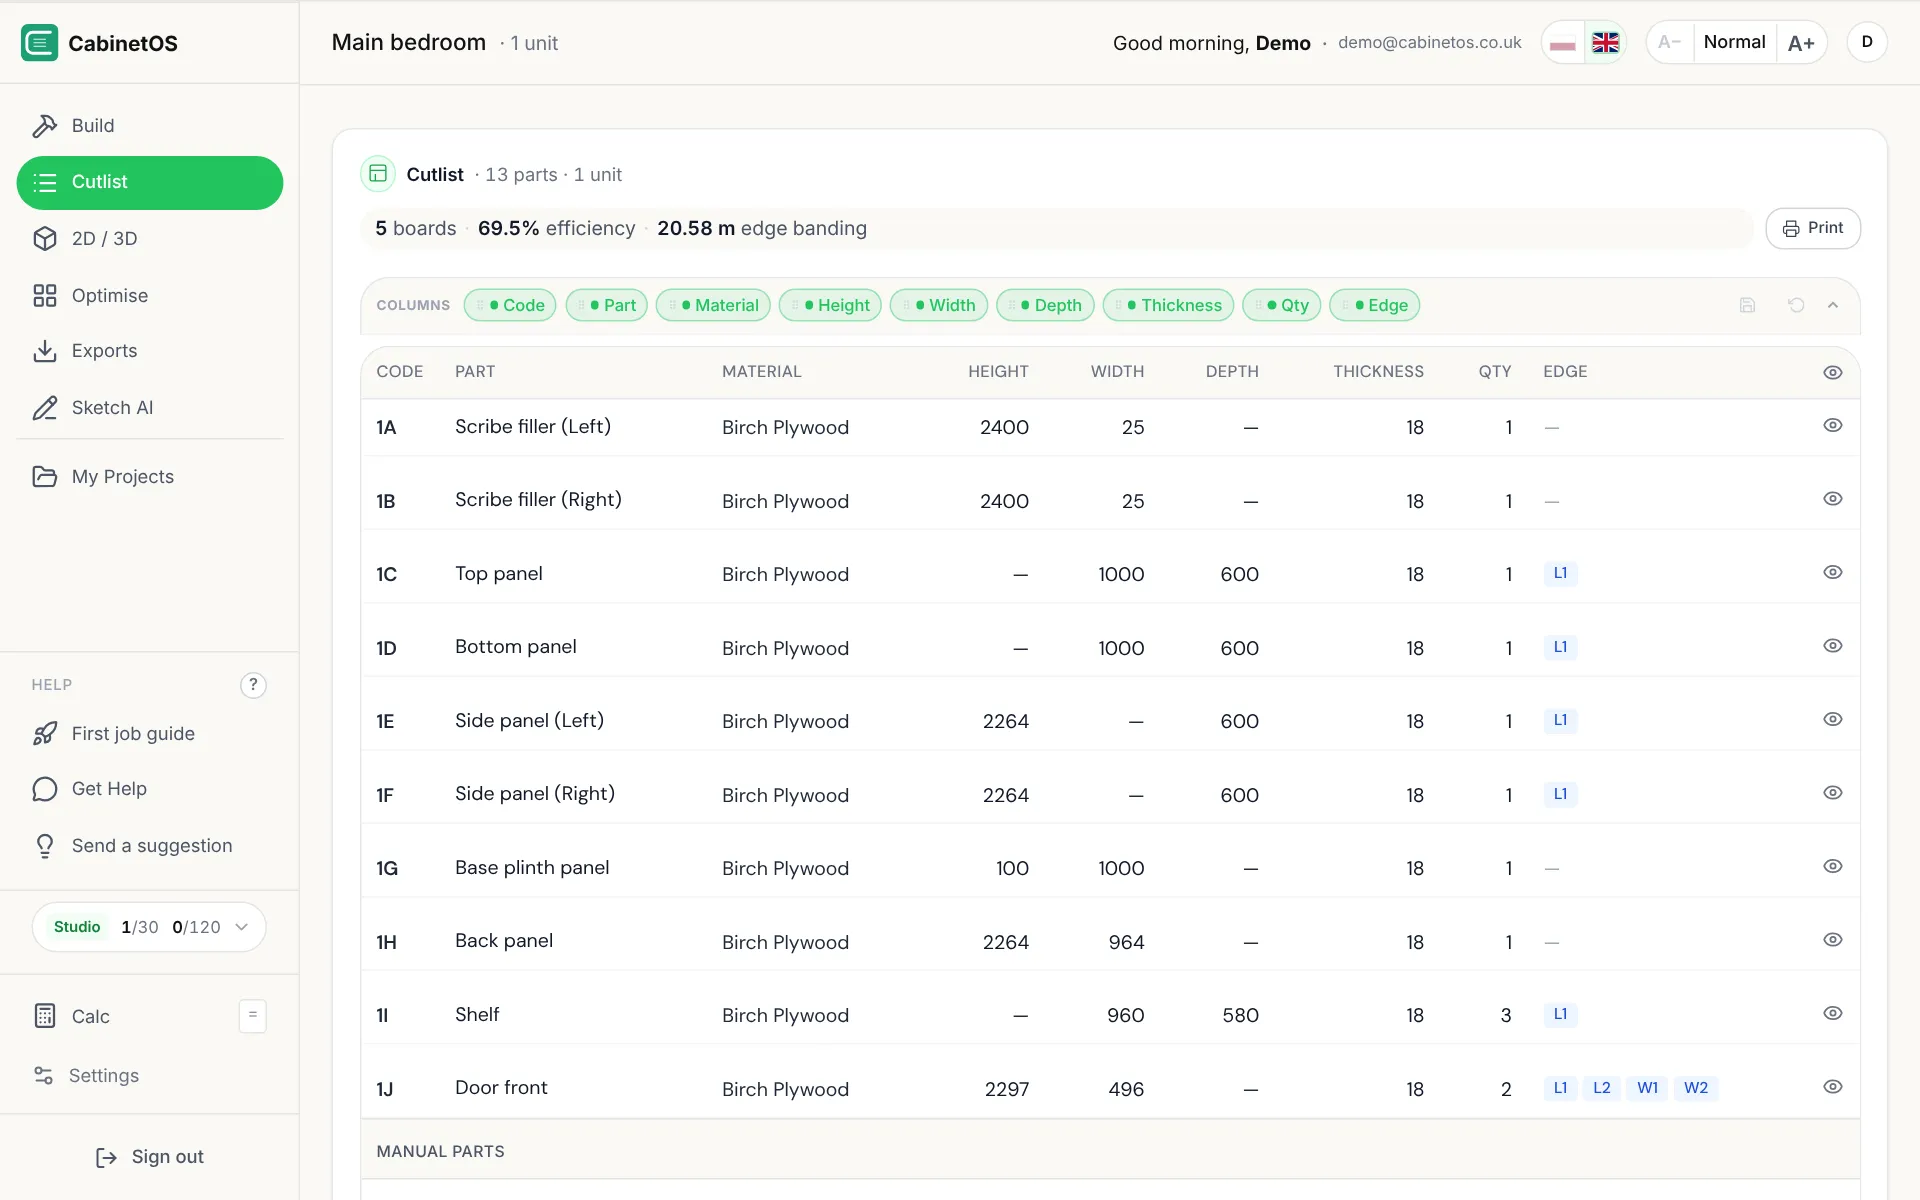Image resolution: width=1920 pixels, height=1200 pixels.
Task: Toggle the Code column chip
Action: tap(510, 306)
